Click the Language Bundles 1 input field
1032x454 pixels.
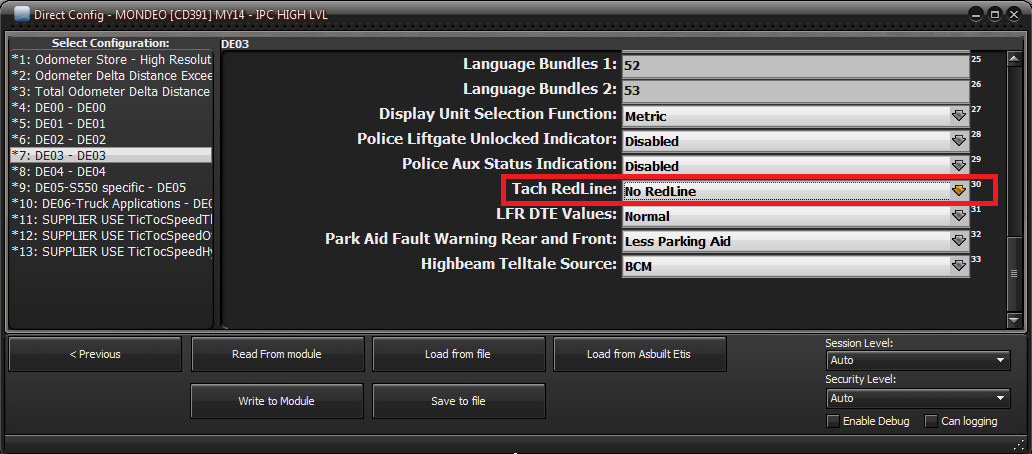click(x=794, y=65)
